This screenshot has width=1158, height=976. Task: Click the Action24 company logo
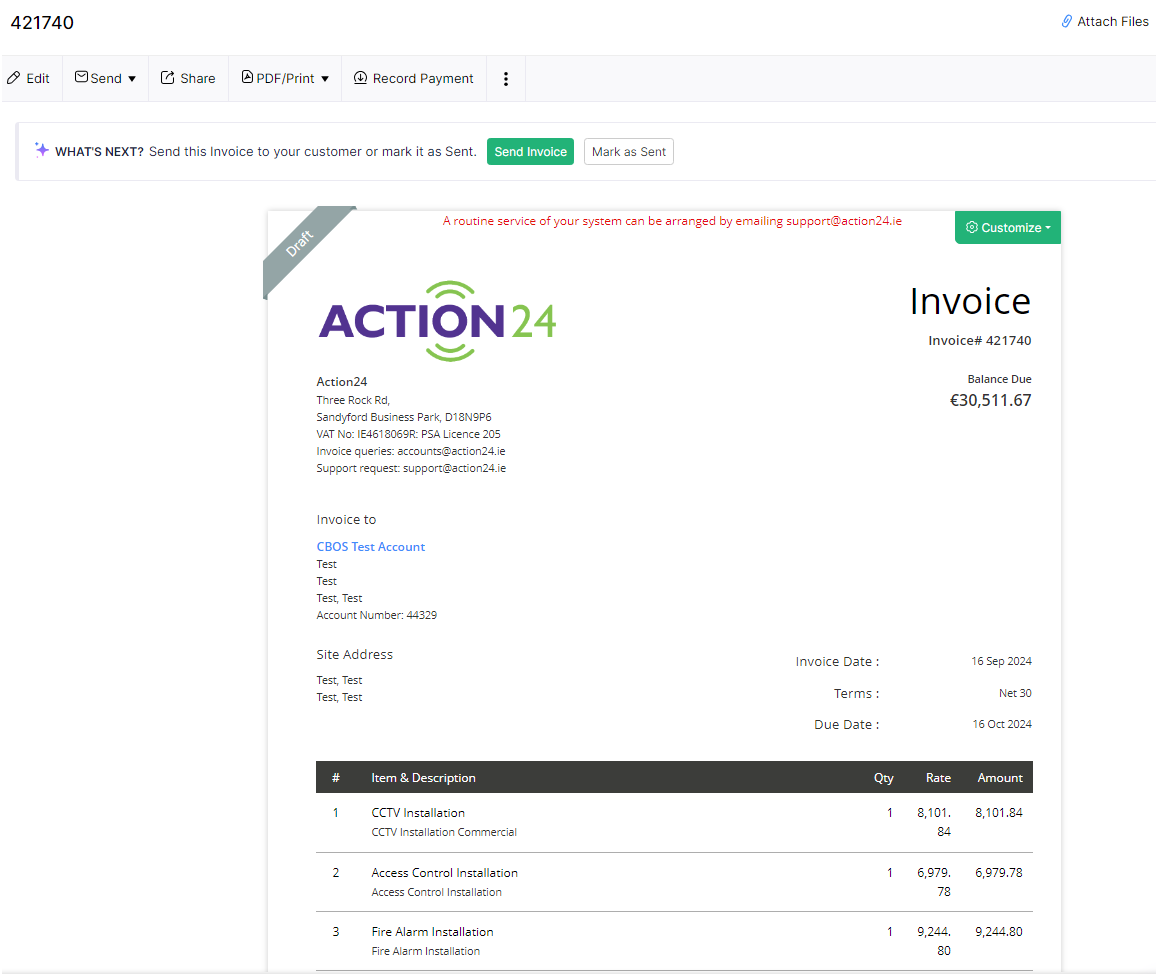click(437, 321)
